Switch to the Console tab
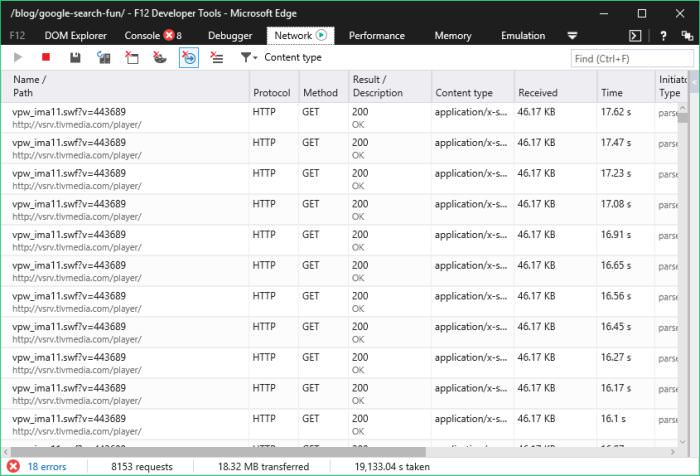700x476 pixels. (x=153, y=35)
